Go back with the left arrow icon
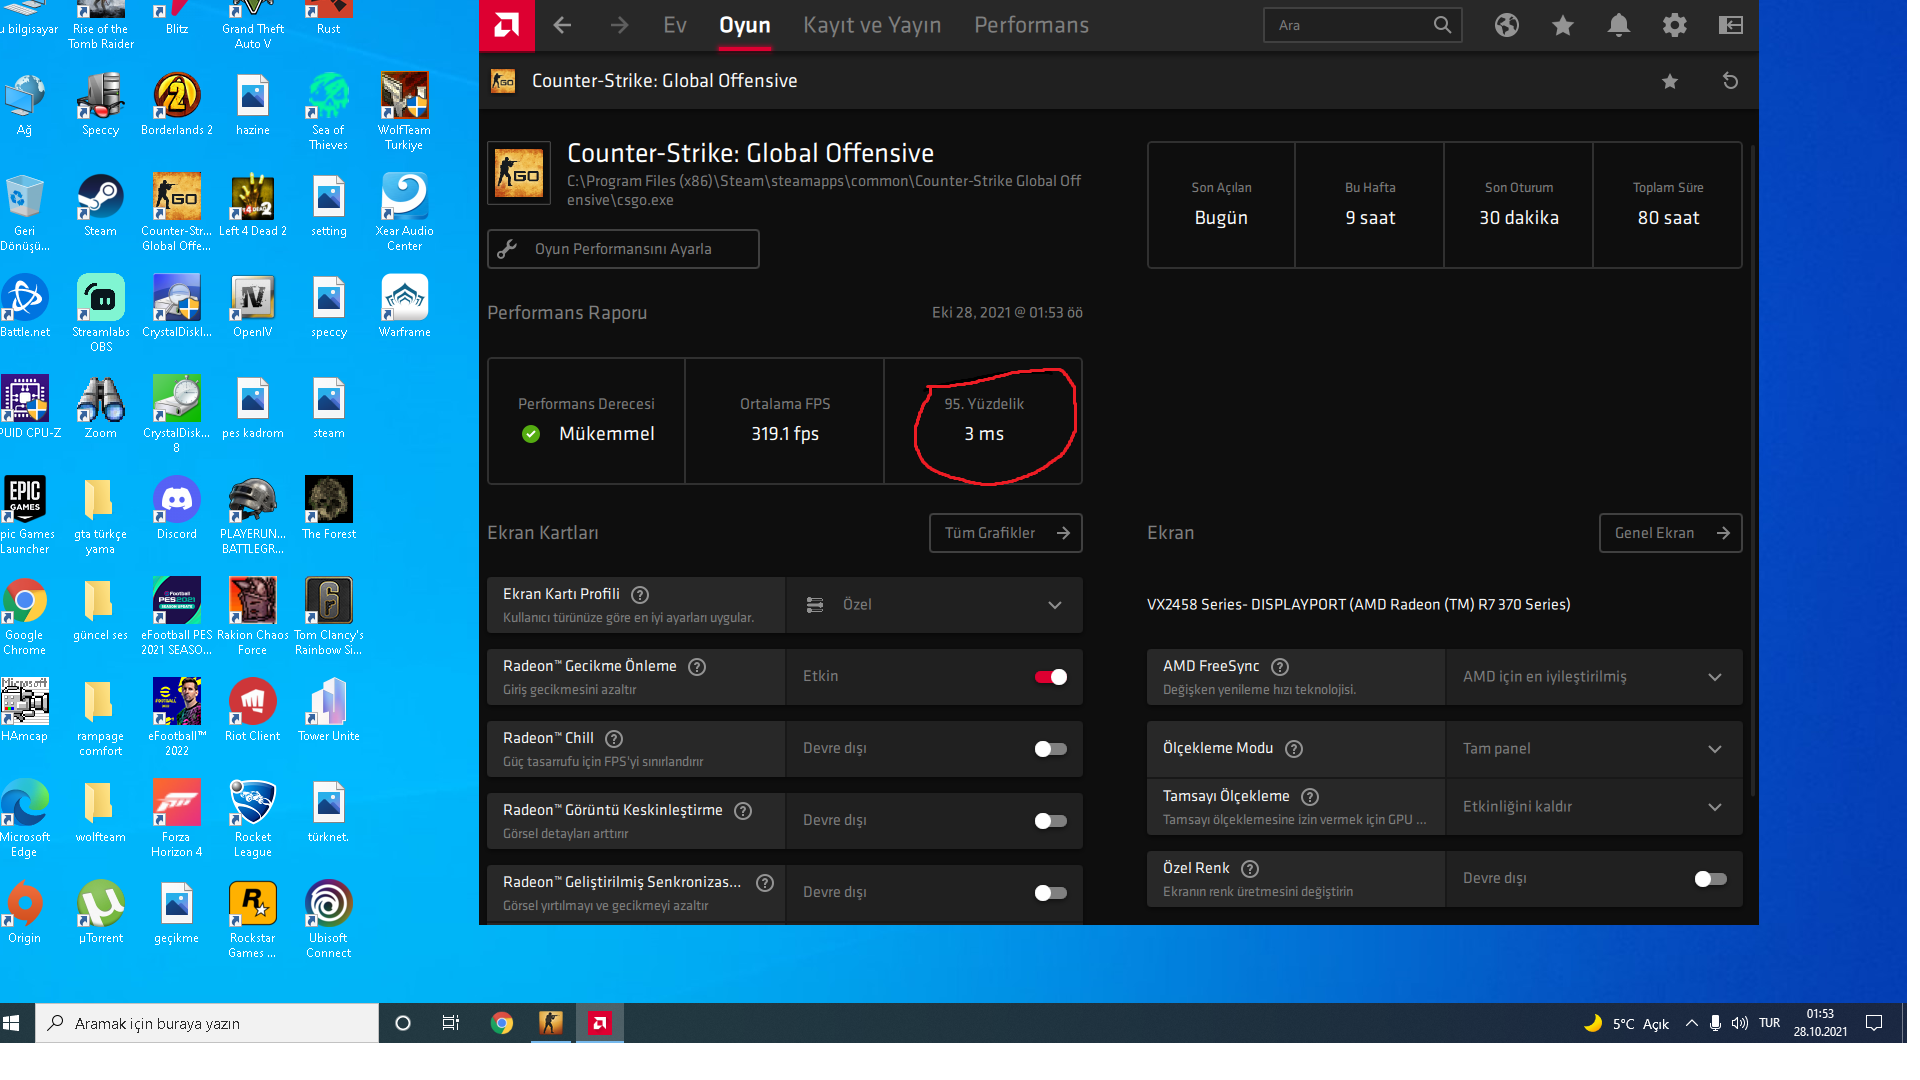 (563, 26)
